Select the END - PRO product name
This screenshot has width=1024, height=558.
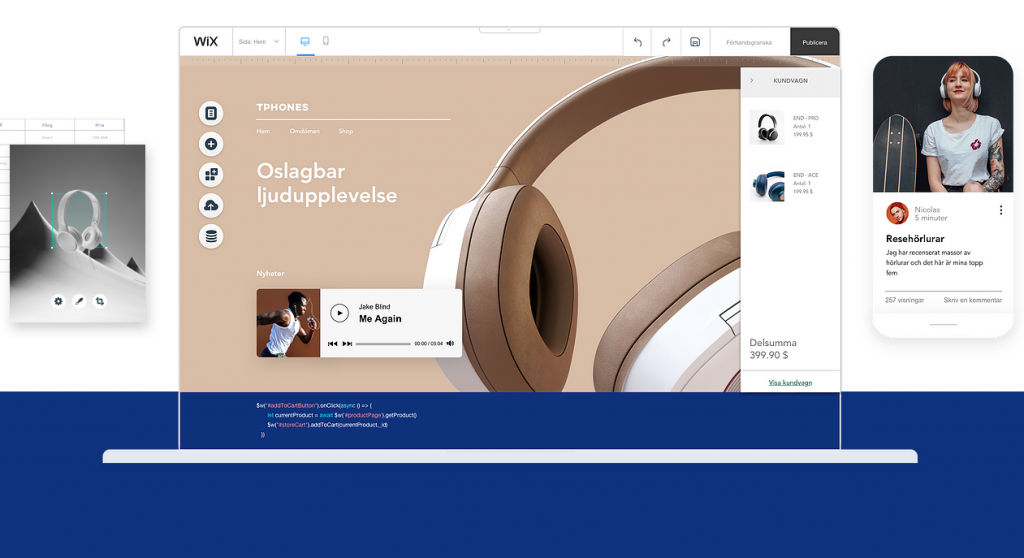805,118
